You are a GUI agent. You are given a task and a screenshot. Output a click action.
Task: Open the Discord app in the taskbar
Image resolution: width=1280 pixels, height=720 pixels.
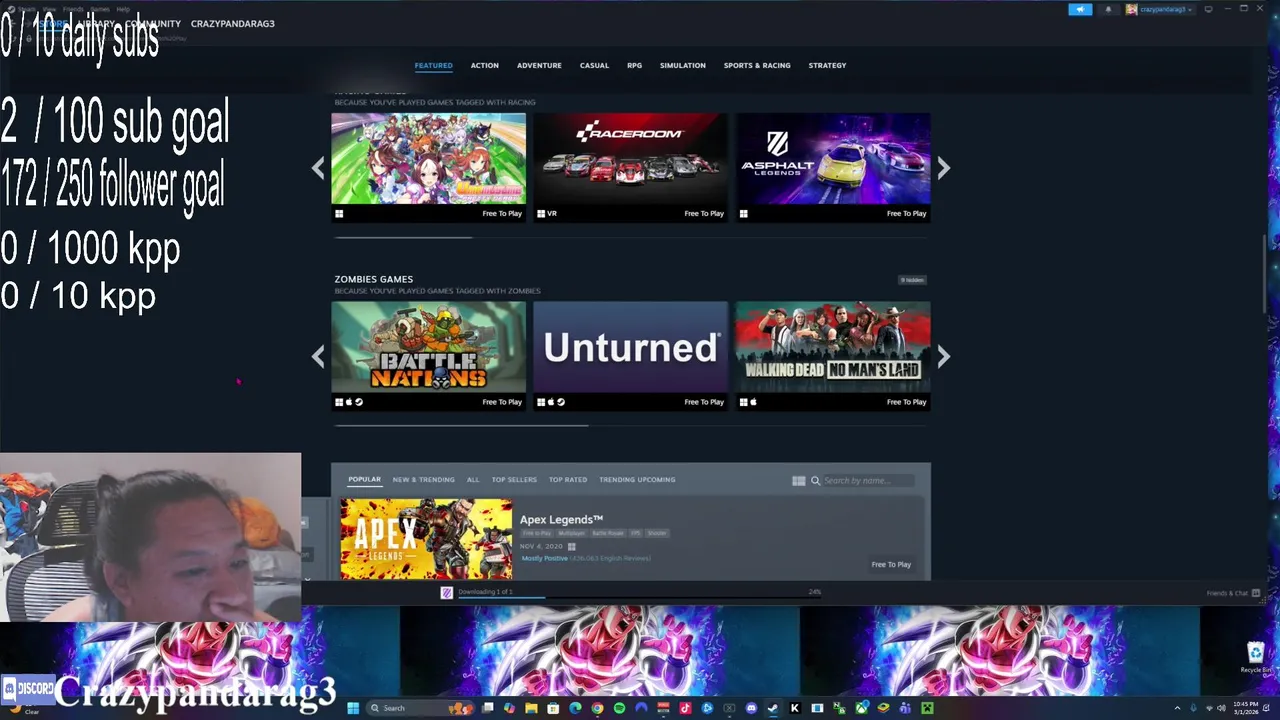(751, 708)
